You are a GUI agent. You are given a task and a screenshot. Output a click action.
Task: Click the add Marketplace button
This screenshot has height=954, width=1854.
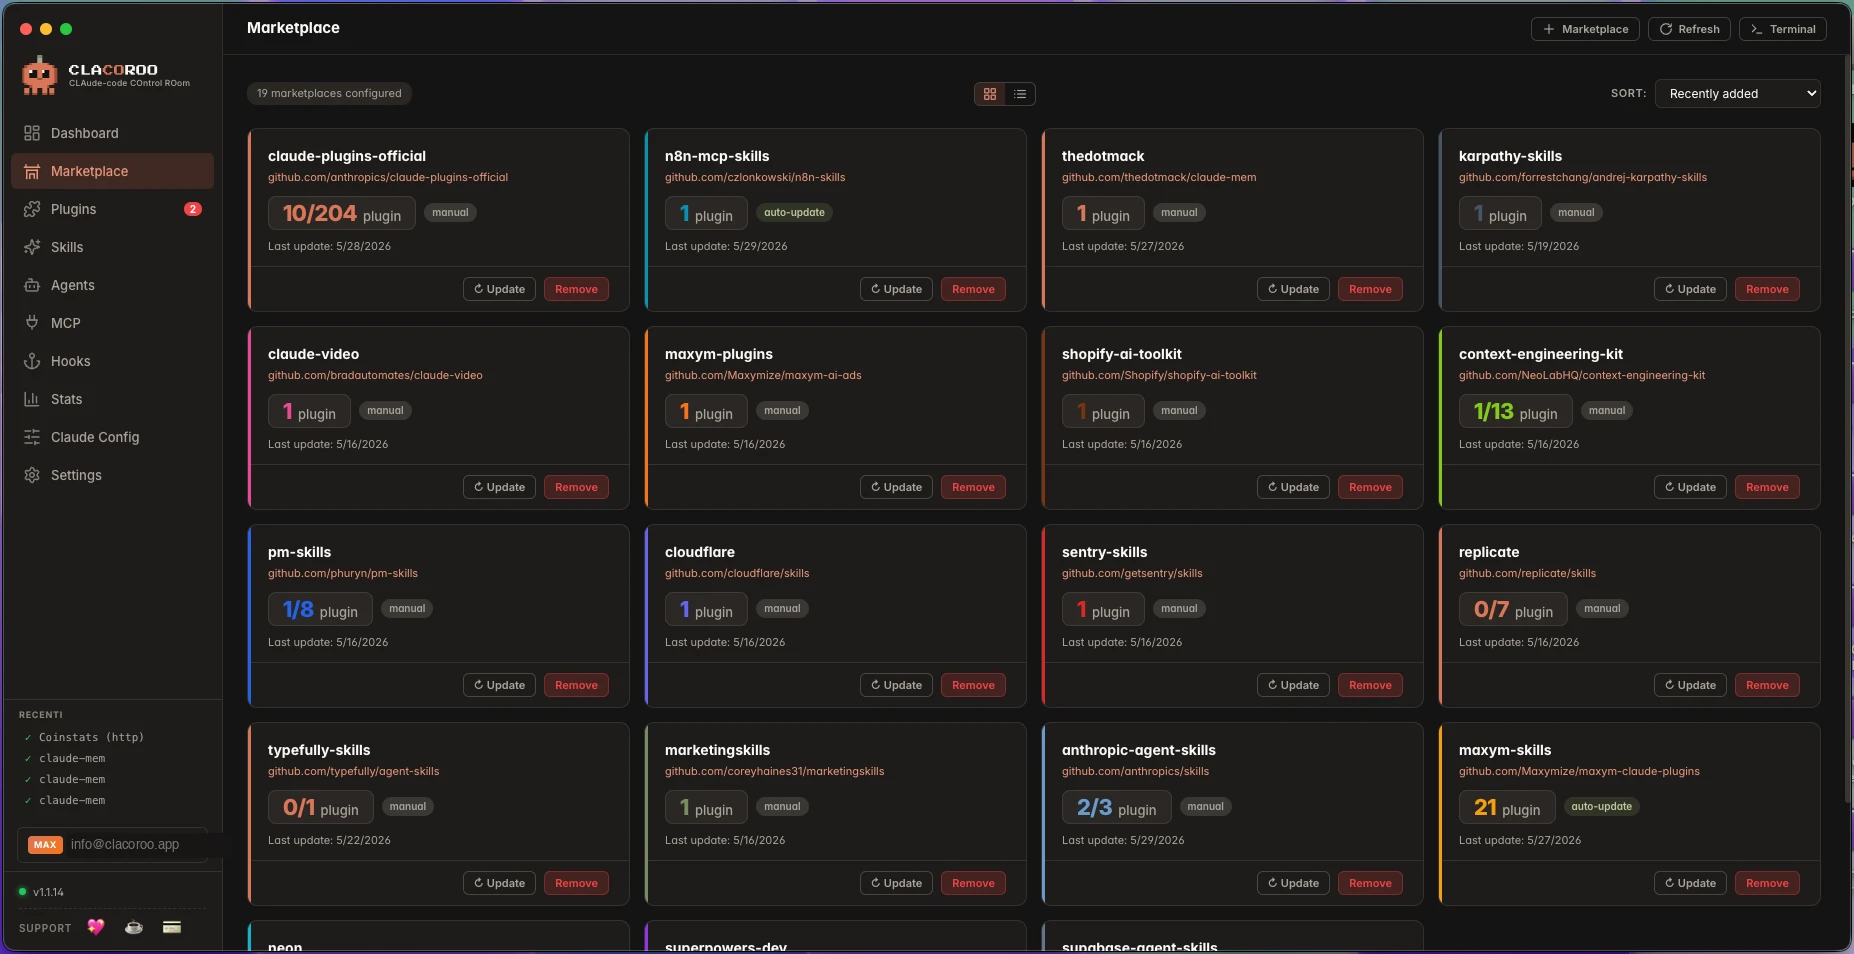coord(1585,29)
